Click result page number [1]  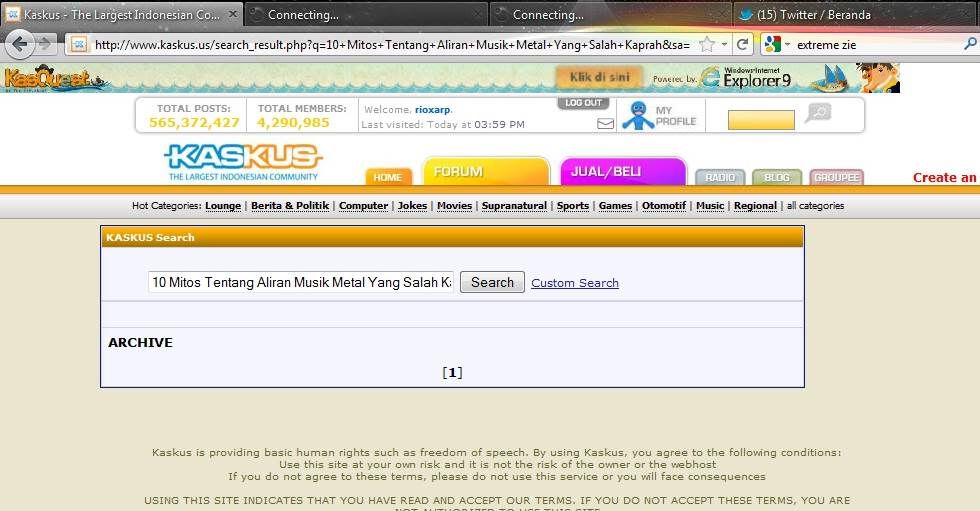452,373
